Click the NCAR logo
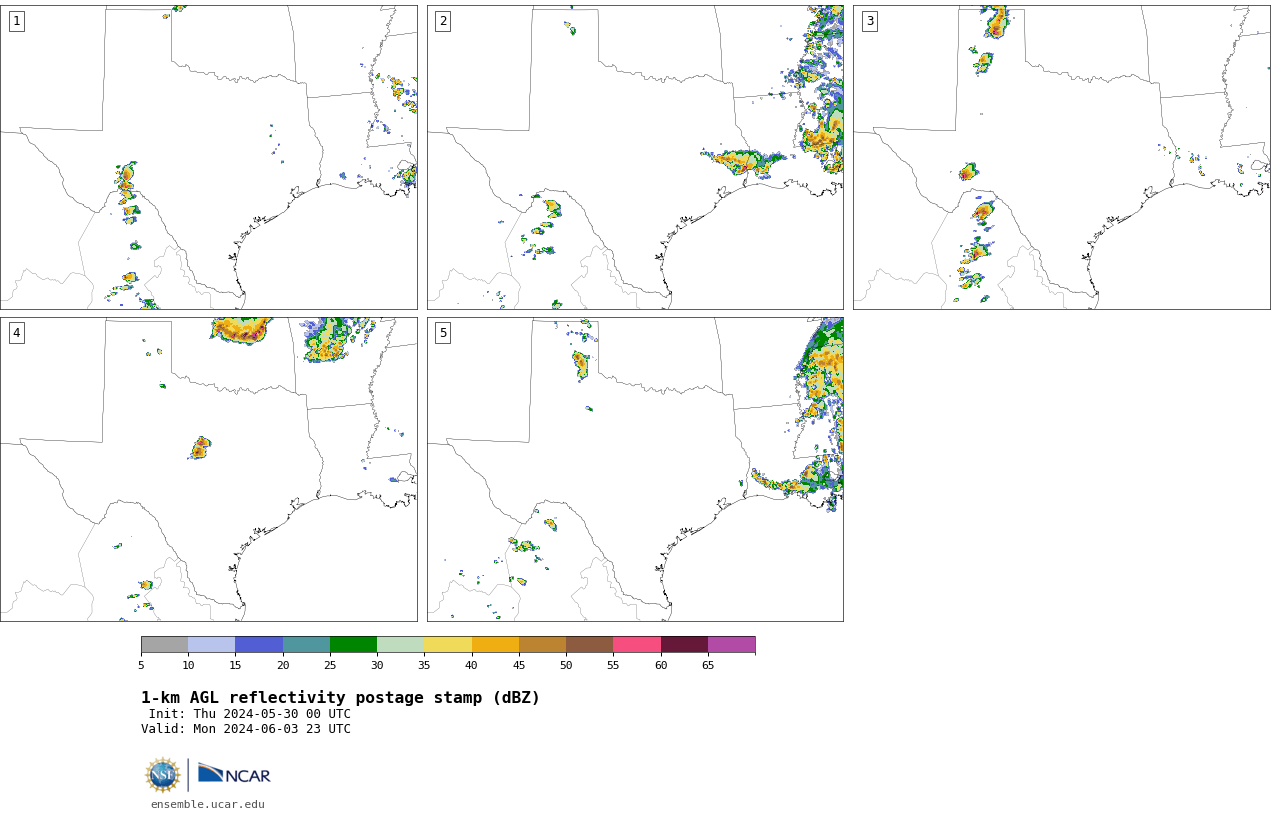The image size is (1280, 815). (234, 774)
